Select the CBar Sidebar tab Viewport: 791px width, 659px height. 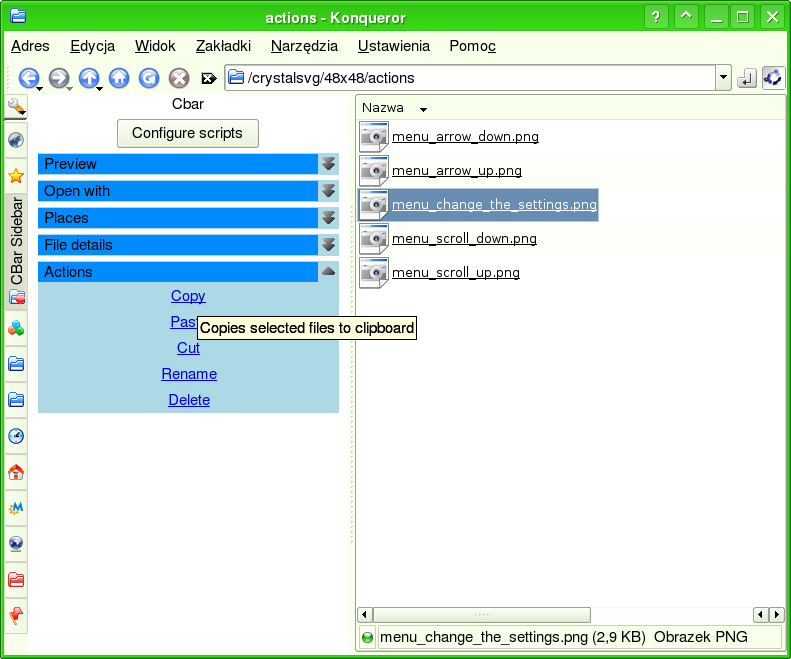coord(16,251)
